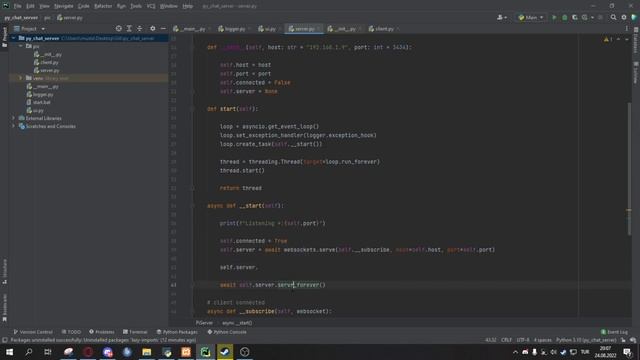
Task: Click CRLF line separator status entry
Action: pyautogui.click(x=506, y=340)
